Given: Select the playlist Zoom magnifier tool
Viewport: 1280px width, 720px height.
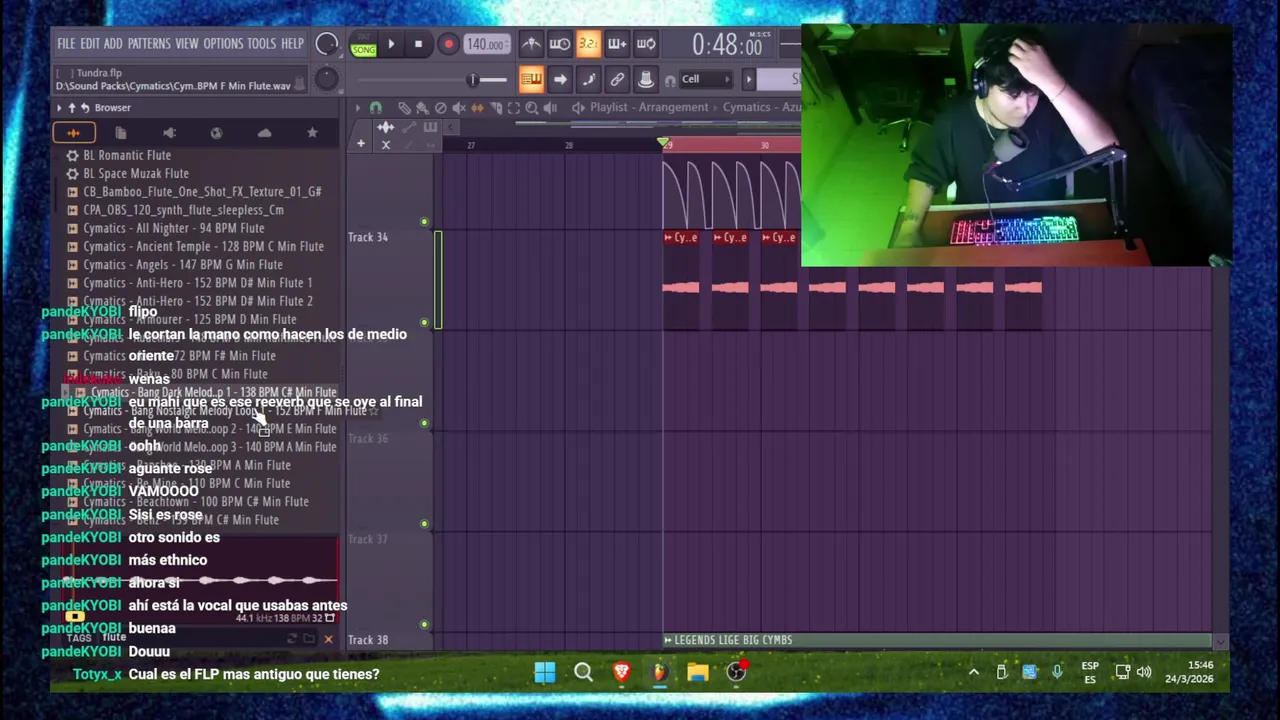Looking at the screenshot, I should [532, 107].
